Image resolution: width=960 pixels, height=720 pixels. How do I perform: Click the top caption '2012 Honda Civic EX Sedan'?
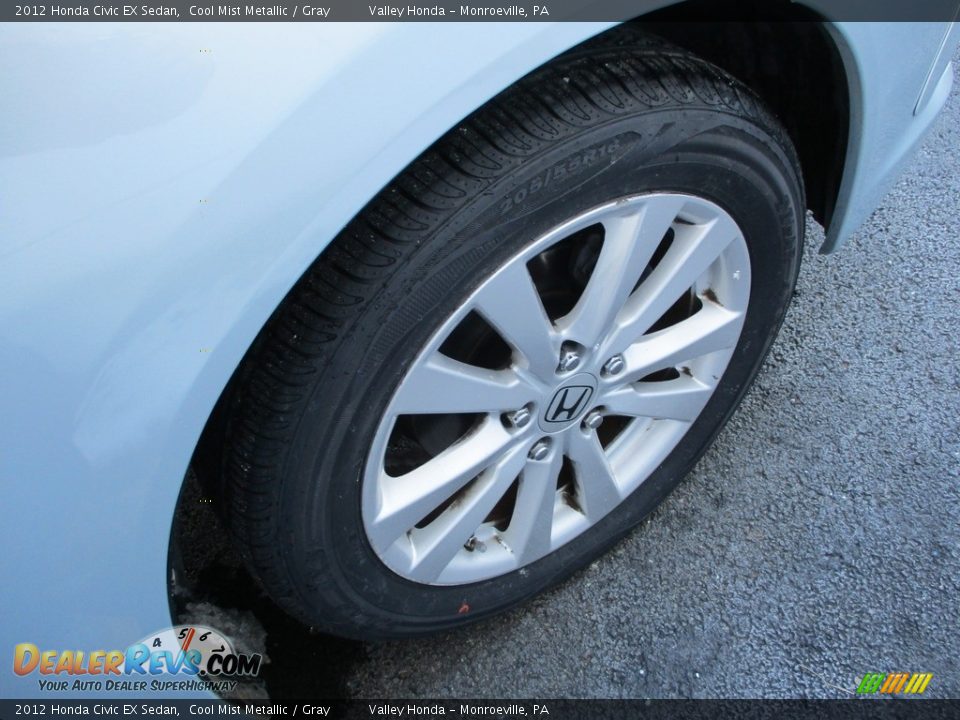point(97,10)
